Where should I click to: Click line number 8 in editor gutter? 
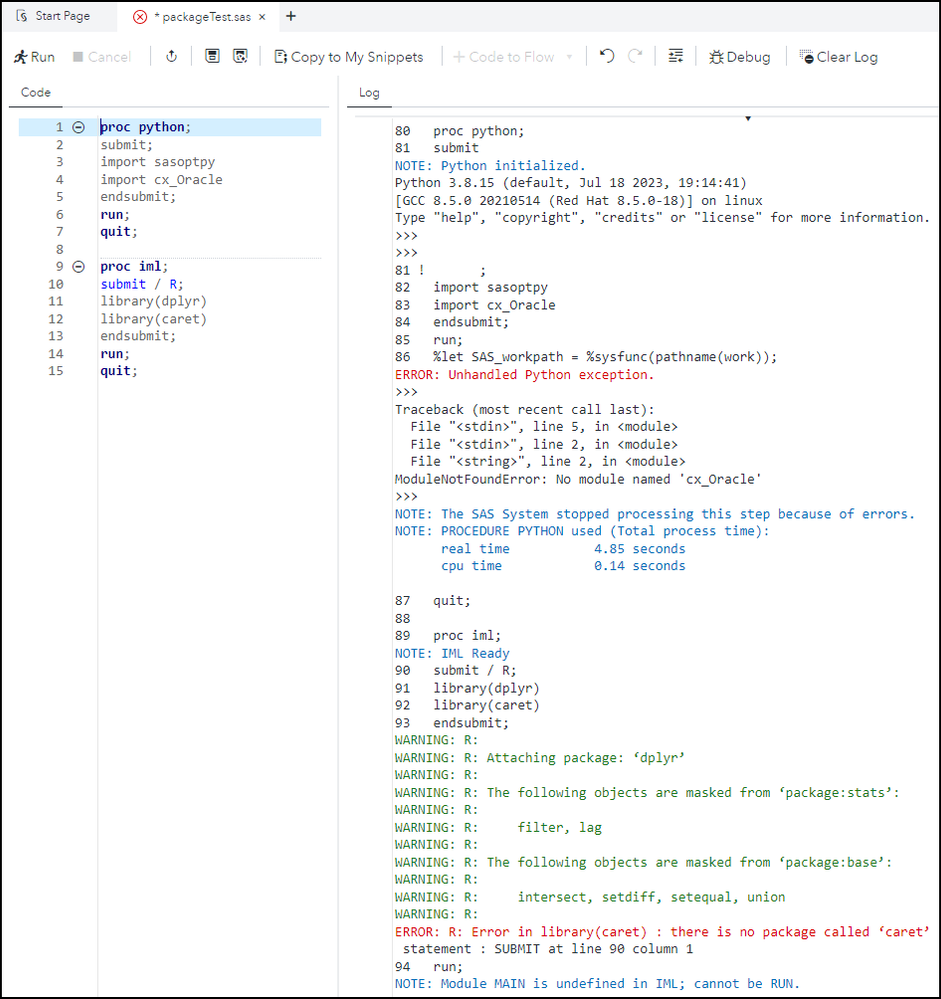coord(59,249)
